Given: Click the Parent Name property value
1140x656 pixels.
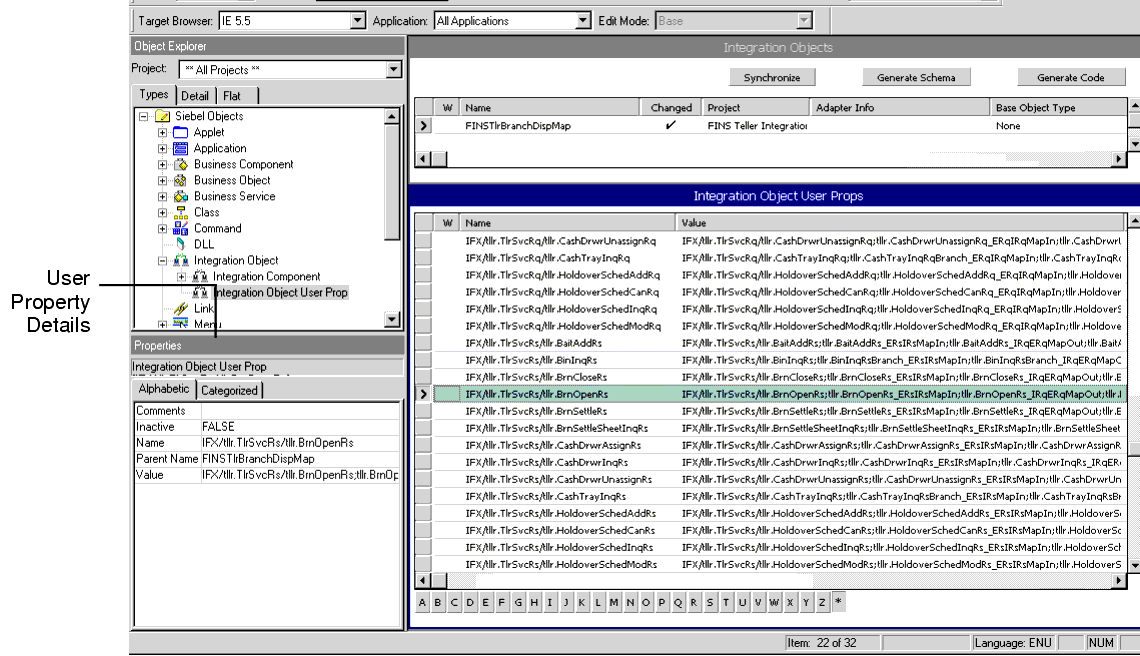Looking at the screenshot, I should 300,459.
